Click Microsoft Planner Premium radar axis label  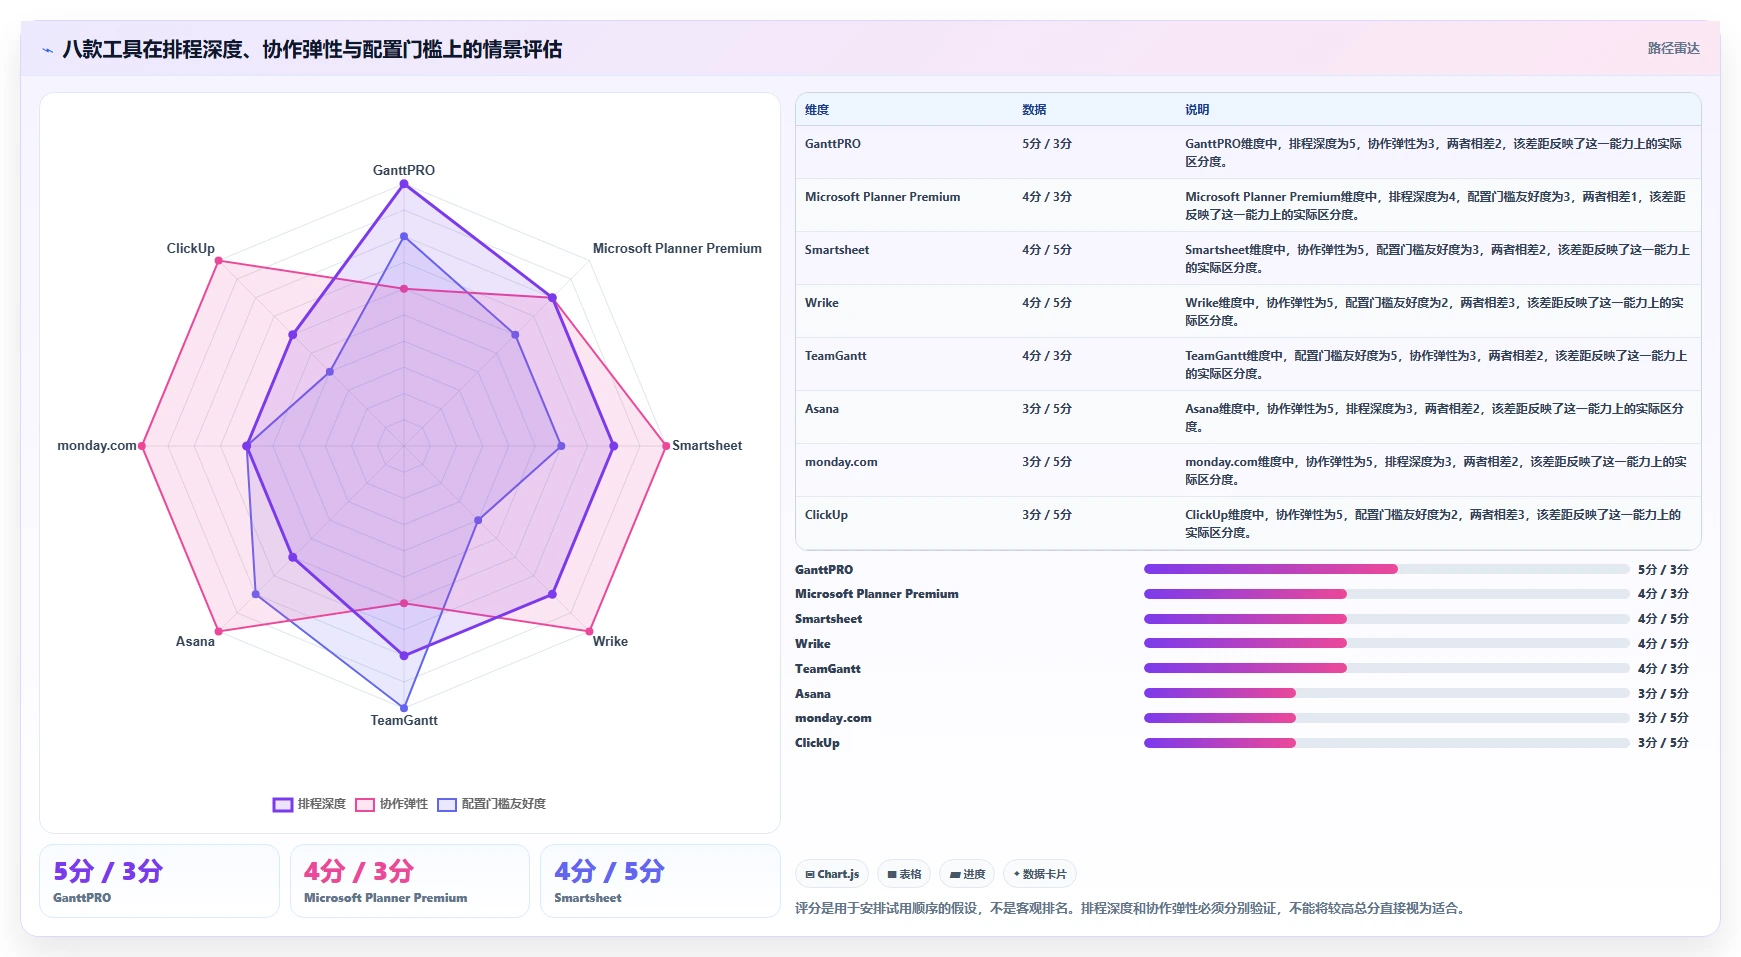tap(677, 248)
